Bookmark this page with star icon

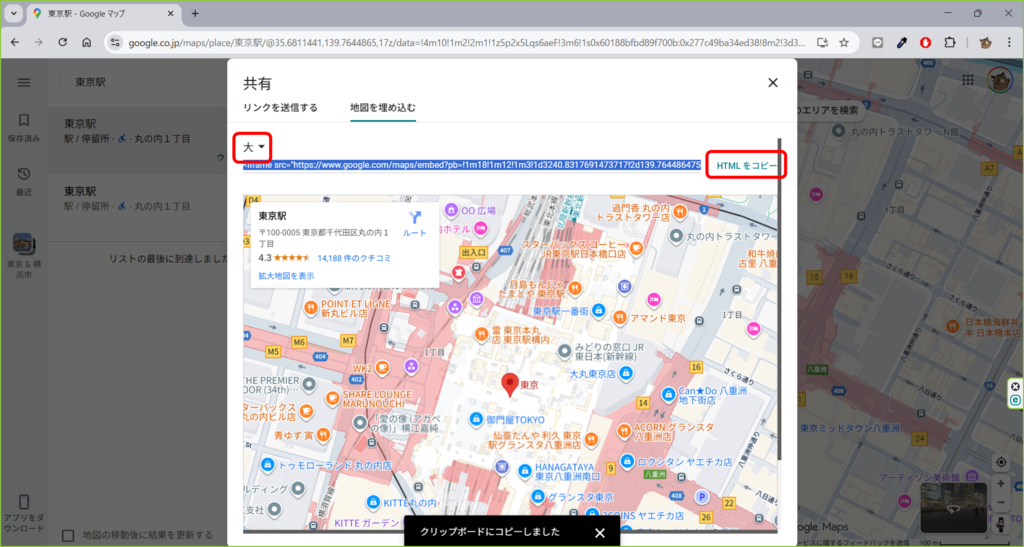(x=844, y=43)
